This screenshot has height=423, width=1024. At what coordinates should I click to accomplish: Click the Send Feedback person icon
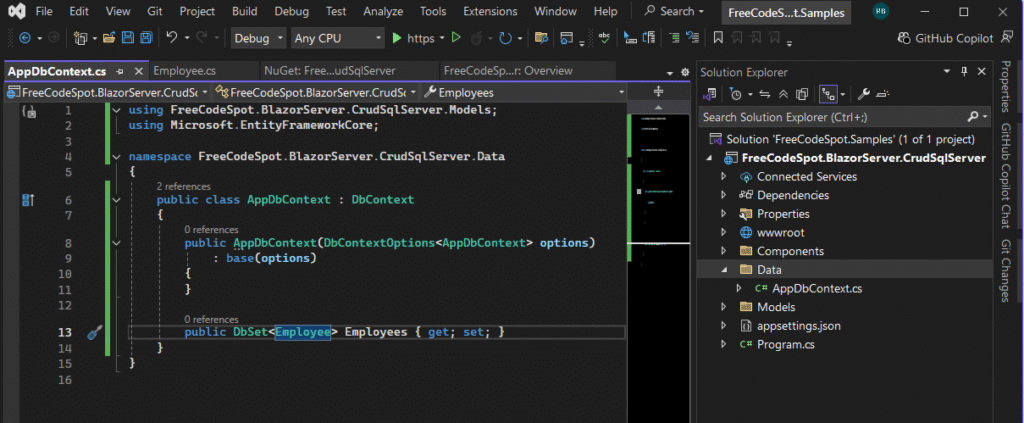1006,38
